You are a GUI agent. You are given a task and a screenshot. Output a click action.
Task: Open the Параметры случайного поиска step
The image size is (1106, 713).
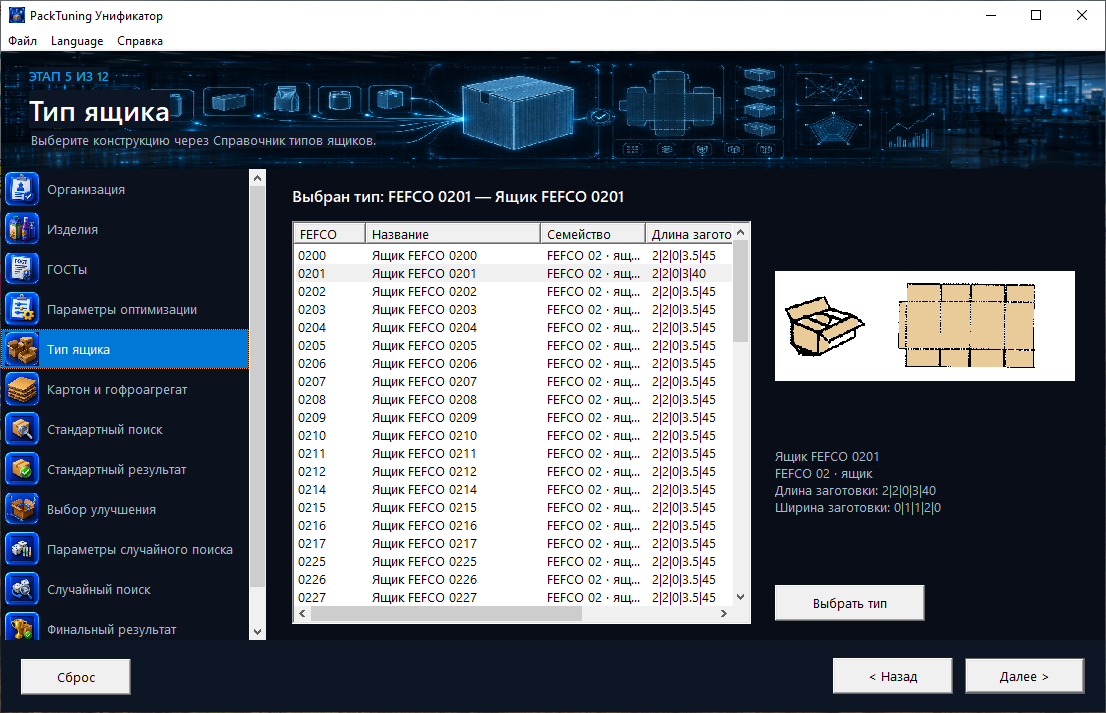tap(126, 549)
